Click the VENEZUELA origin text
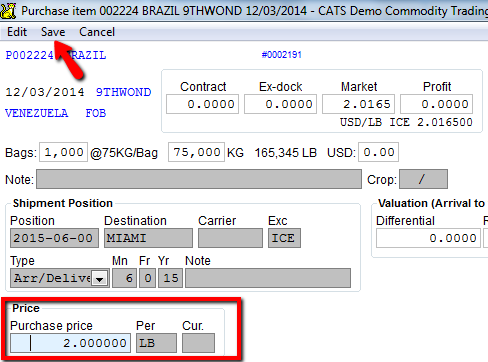 click(37, 113)
